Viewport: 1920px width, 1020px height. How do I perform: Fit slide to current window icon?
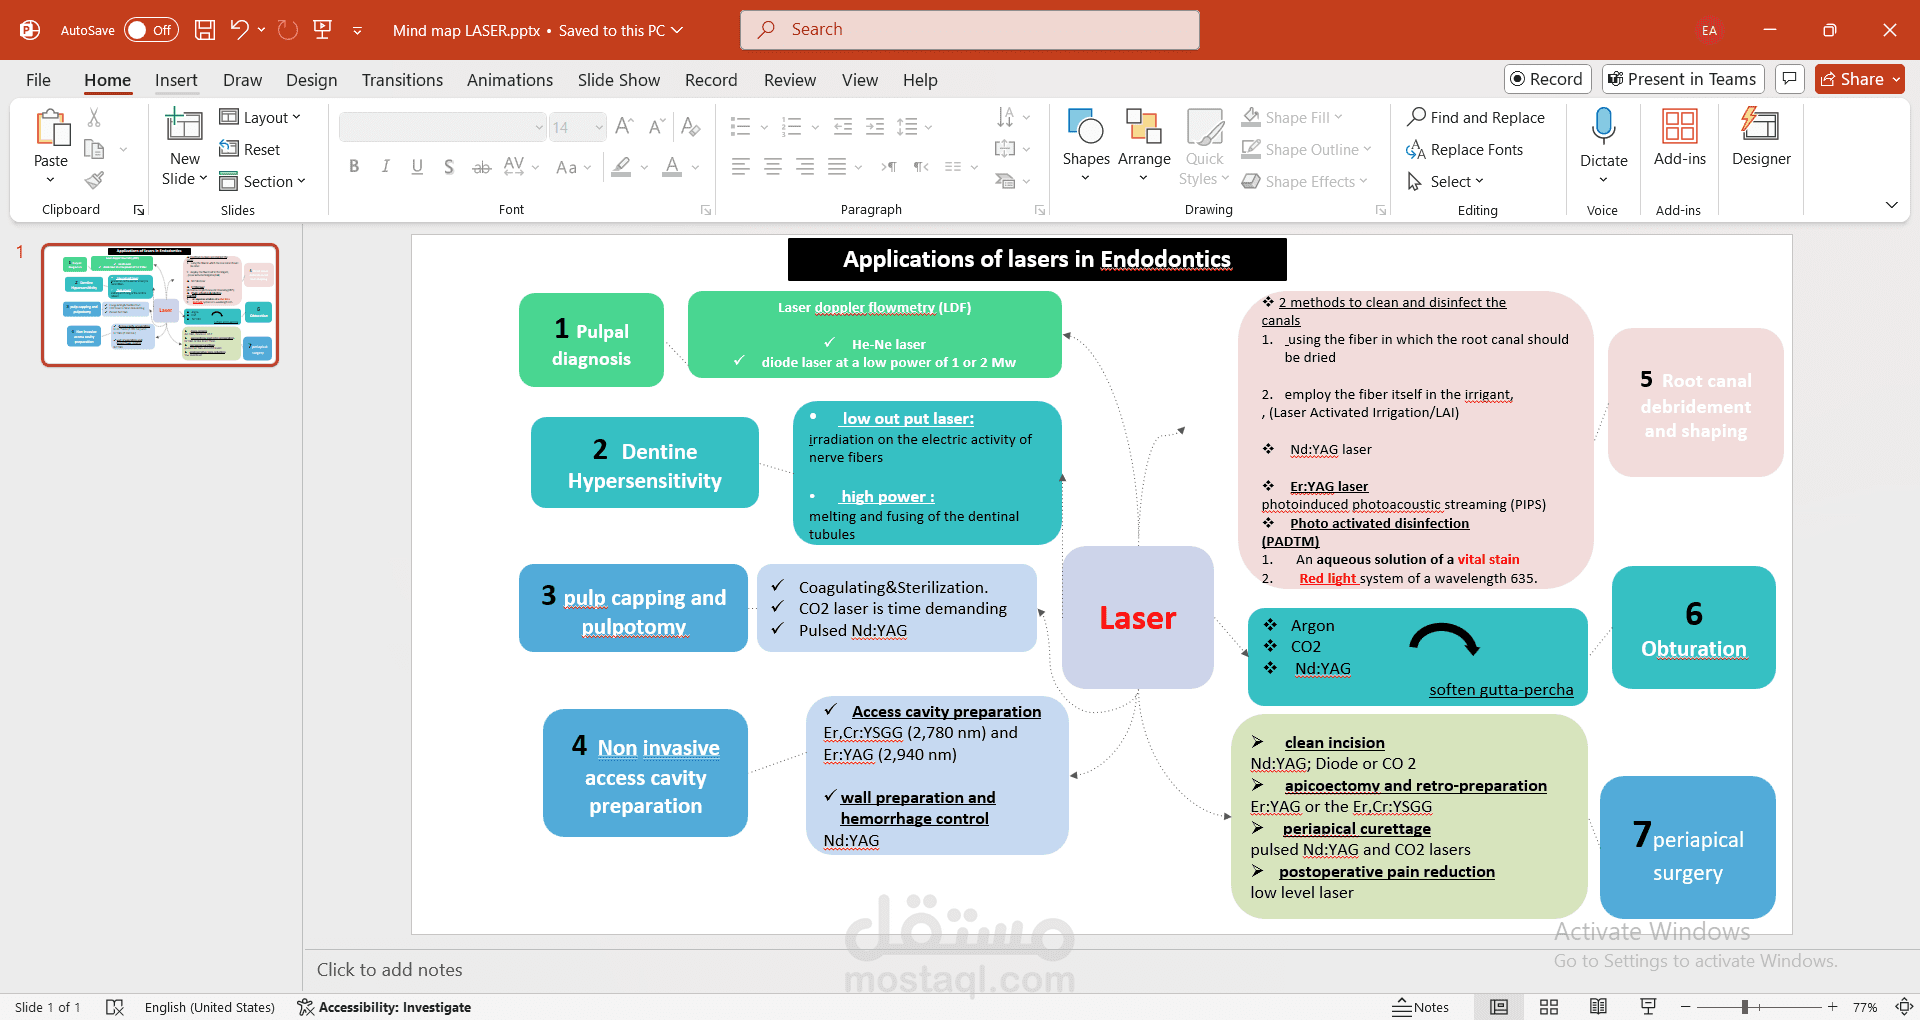click(1904, 1007)
